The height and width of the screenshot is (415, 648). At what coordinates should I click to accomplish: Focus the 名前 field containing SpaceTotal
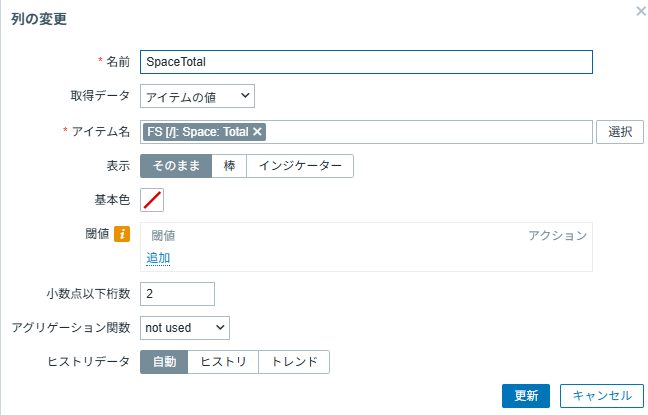tap(367, 62)
